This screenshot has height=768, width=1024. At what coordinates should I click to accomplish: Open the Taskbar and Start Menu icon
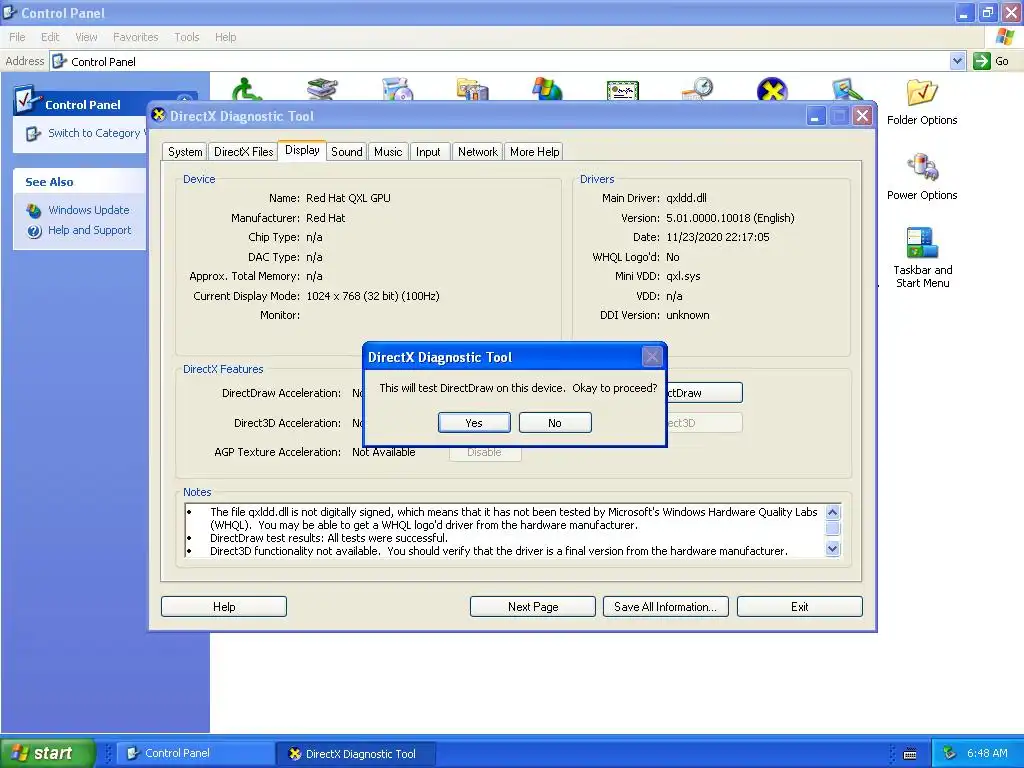(x=922, y=257)
